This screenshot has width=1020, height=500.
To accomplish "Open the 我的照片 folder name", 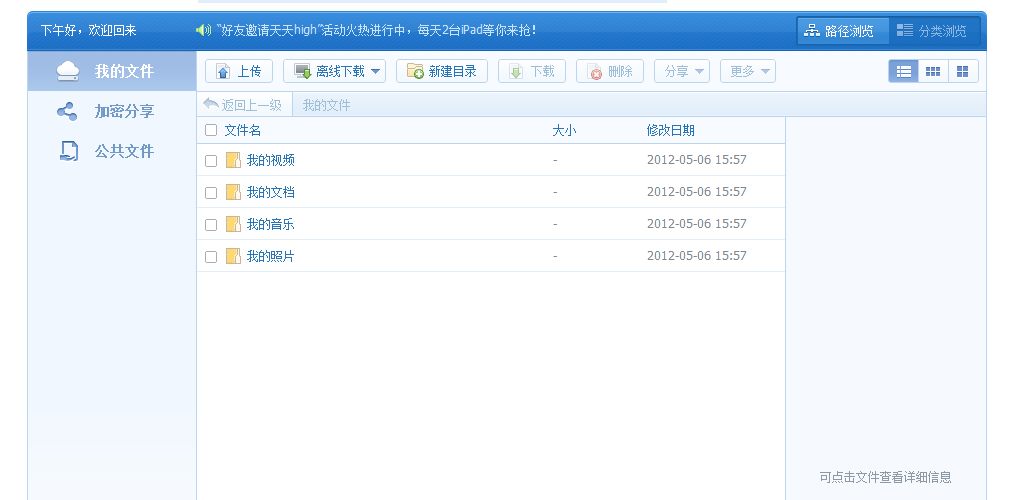I will [x=271, y=256].
